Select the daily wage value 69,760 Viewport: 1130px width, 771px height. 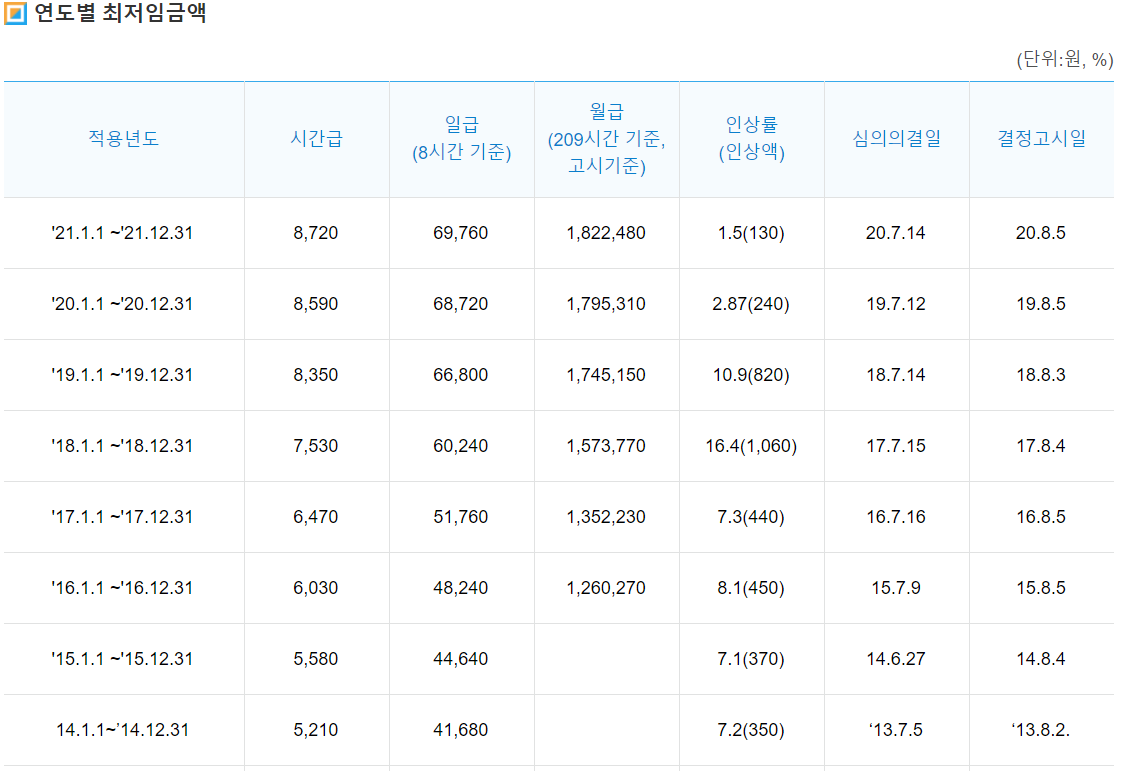click(x=461, y=233)
